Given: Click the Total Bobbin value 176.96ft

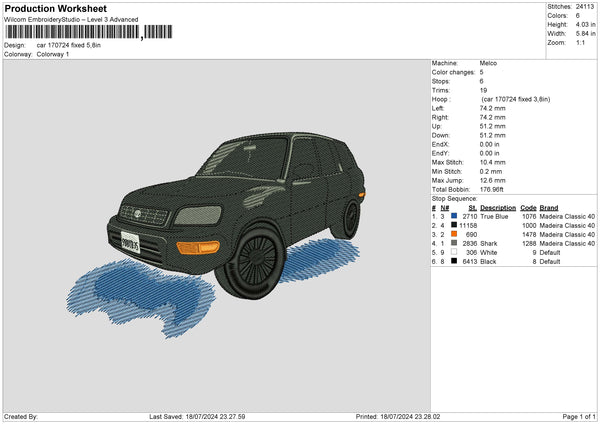Looking at the screenshot, I should pos(492,189).
